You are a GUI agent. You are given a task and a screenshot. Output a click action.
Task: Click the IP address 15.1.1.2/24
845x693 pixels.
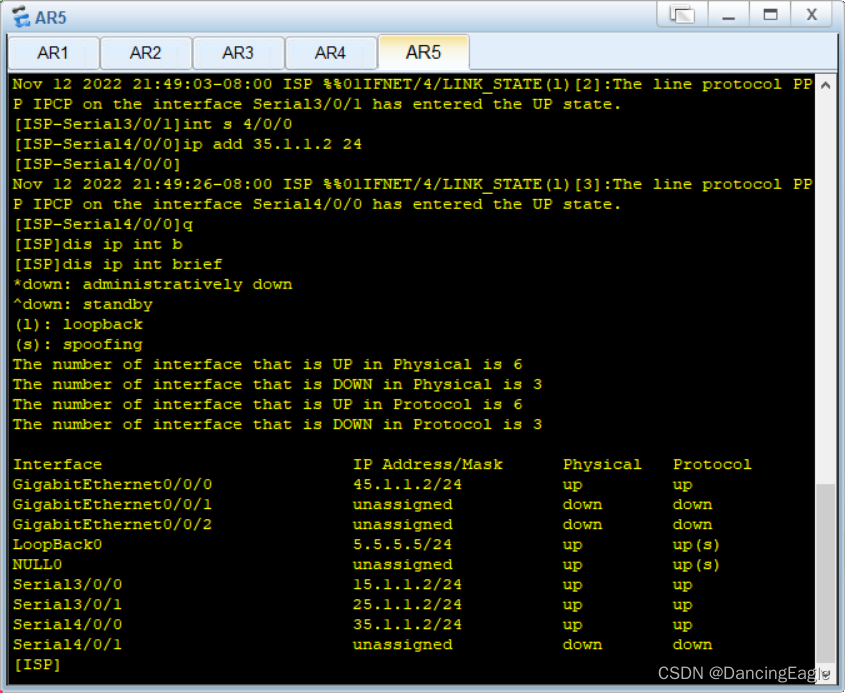(x=407, y=584)
